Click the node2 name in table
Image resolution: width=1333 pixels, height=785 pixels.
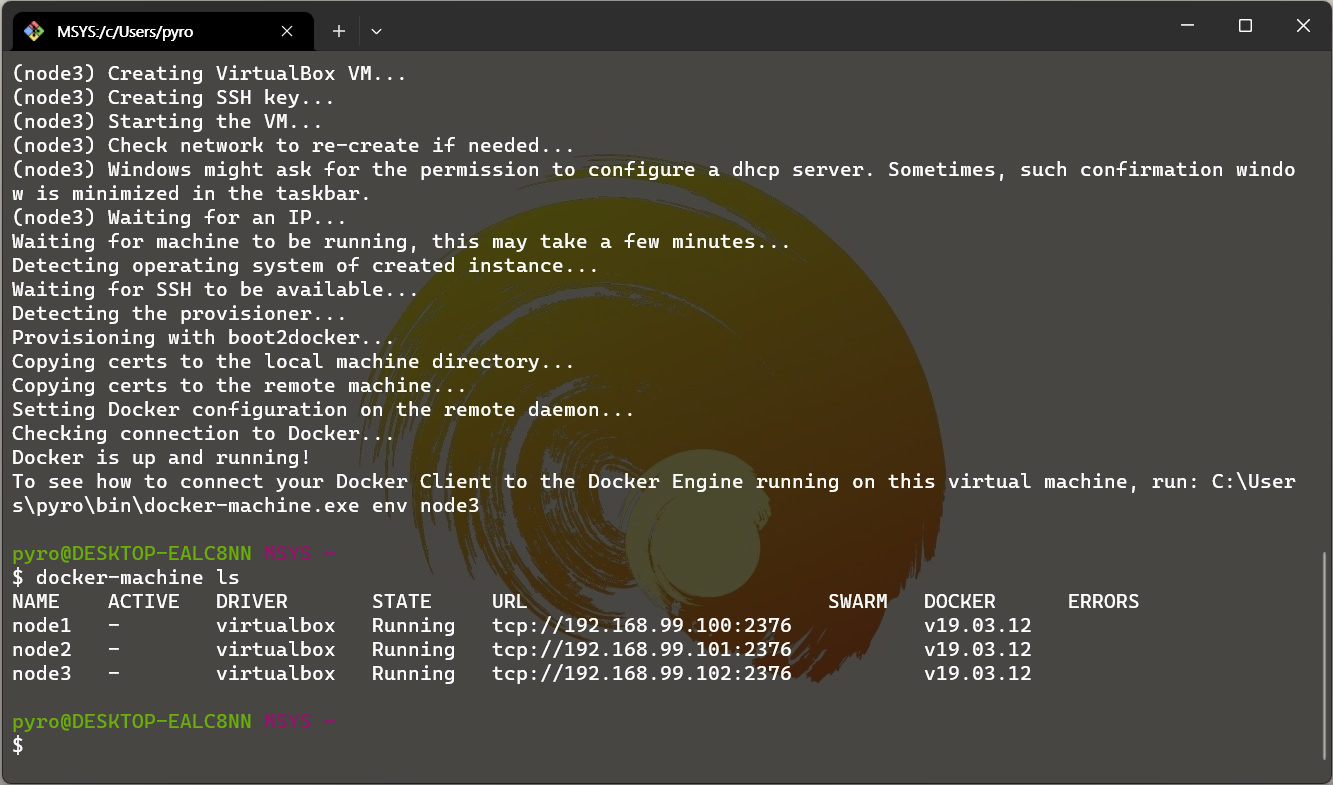click(42, 650)
